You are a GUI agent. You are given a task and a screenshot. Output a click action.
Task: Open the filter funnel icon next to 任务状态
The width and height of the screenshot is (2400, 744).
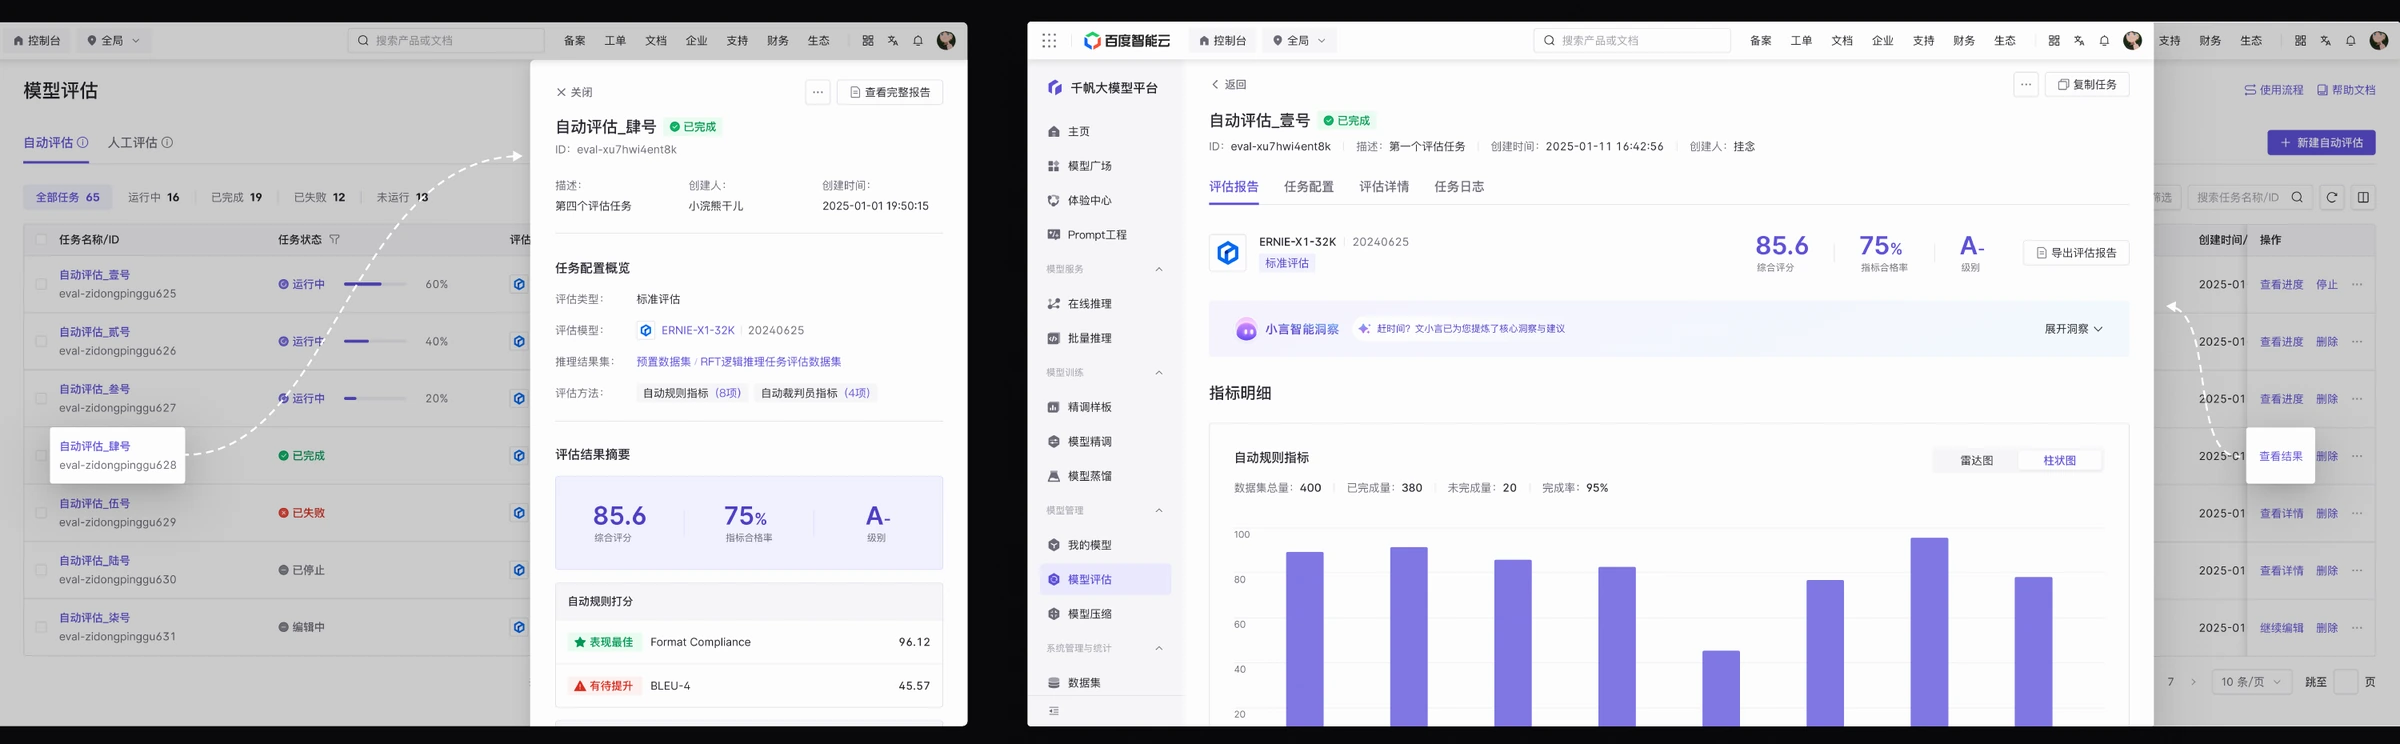click(x=335, y=240)
